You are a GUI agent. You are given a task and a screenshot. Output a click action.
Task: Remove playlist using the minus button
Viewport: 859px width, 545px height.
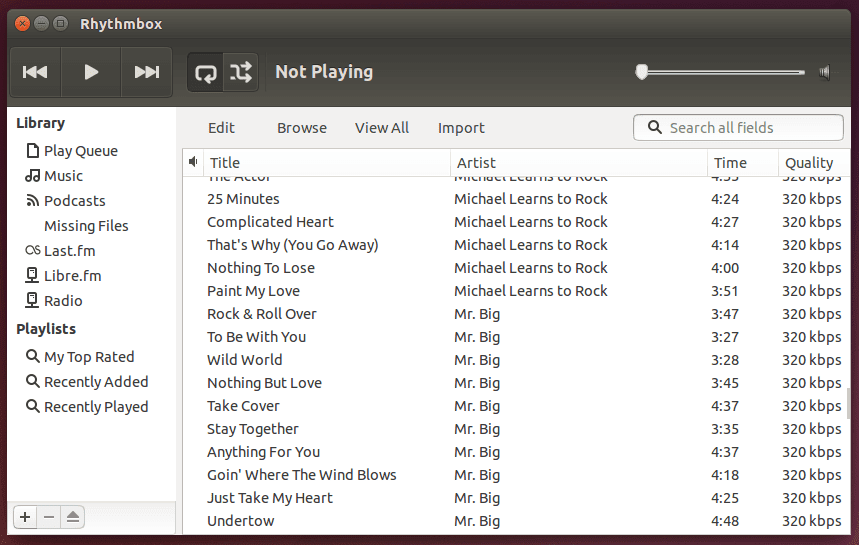(49, 517)
